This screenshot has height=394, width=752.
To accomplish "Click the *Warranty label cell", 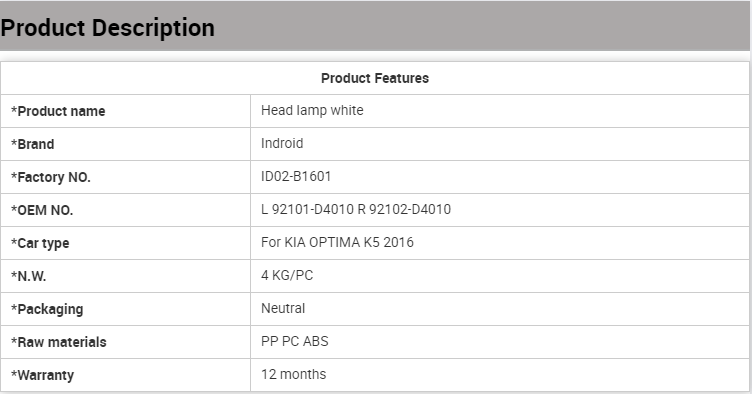I will pos(125,375).
